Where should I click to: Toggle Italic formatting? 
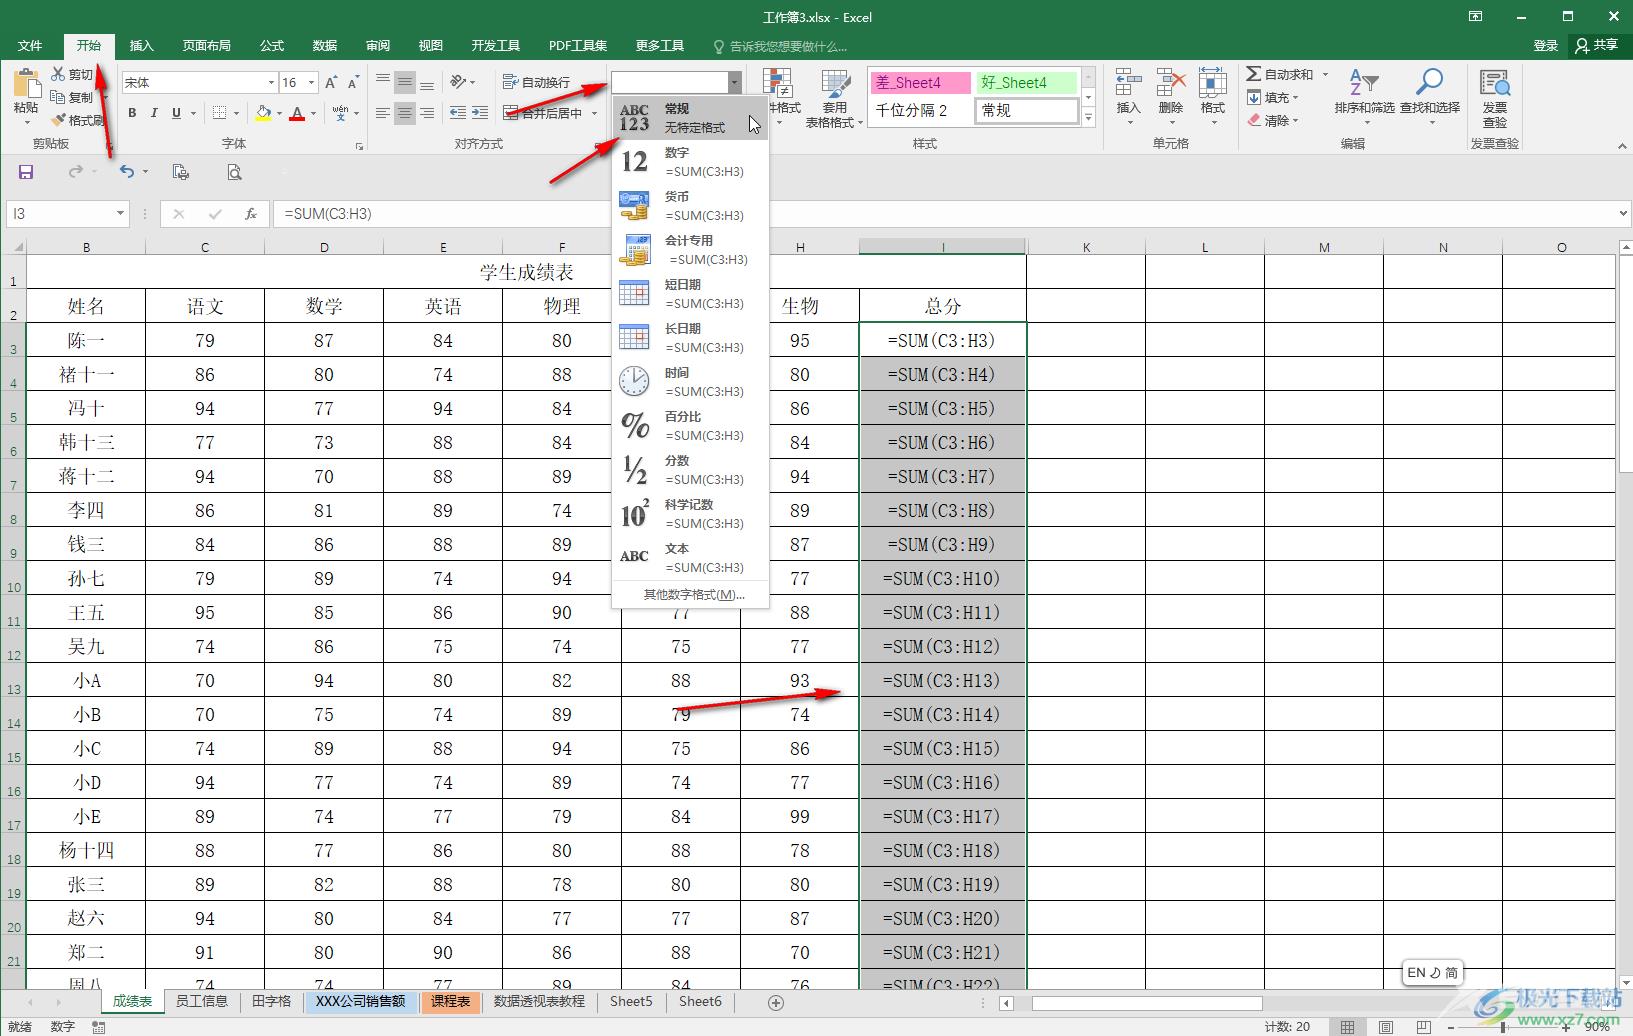pyautogui.click(x=154, y=113)
